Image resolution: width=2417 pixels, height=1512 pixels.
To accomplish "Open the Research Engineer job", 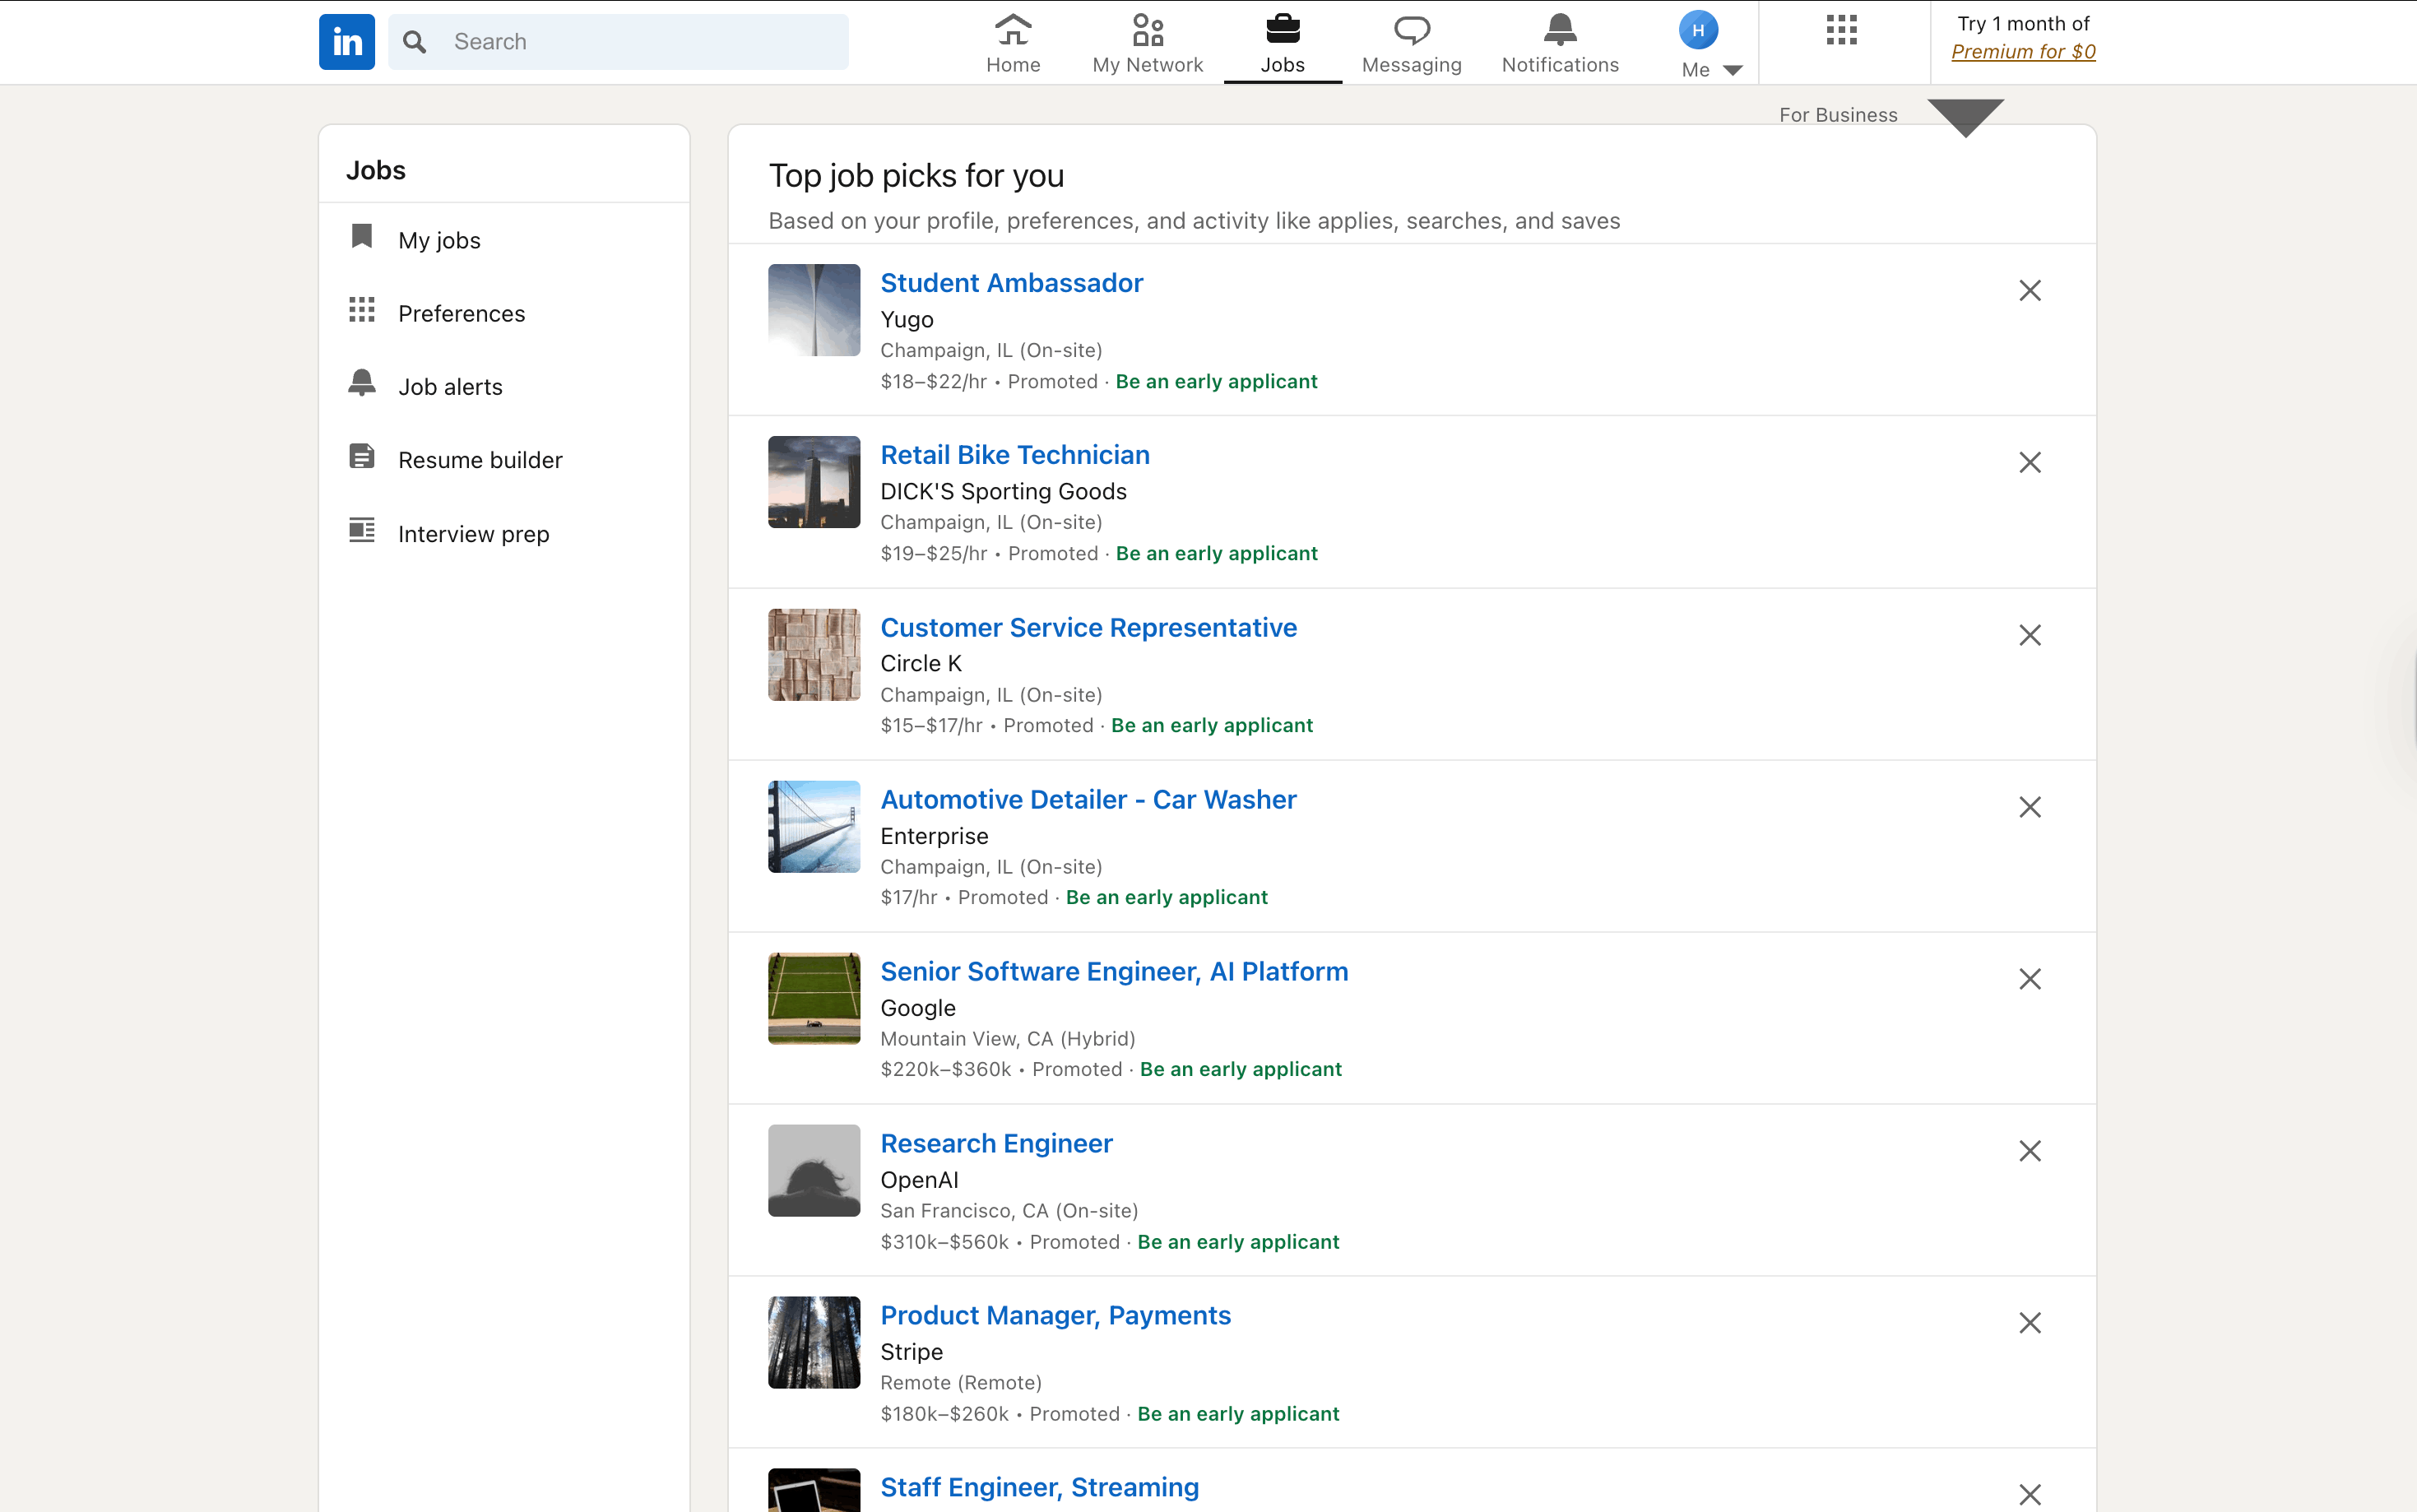I will pos(996,1144).
